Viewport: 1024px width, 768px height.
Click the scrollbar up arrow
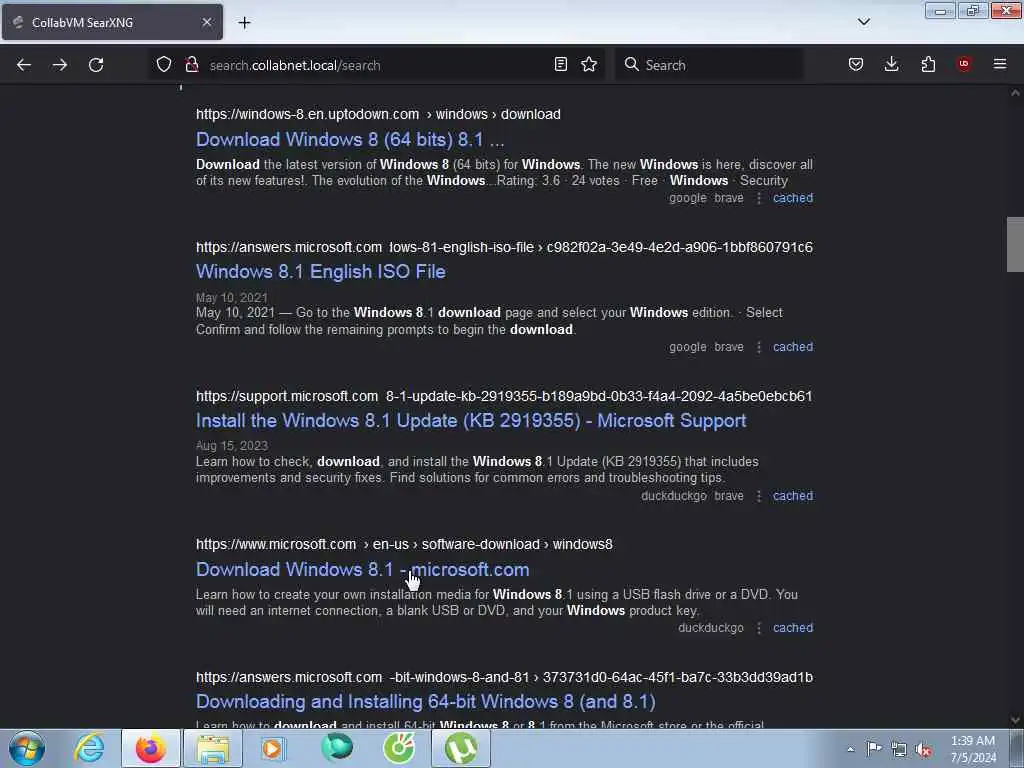tap(1015, 93)
